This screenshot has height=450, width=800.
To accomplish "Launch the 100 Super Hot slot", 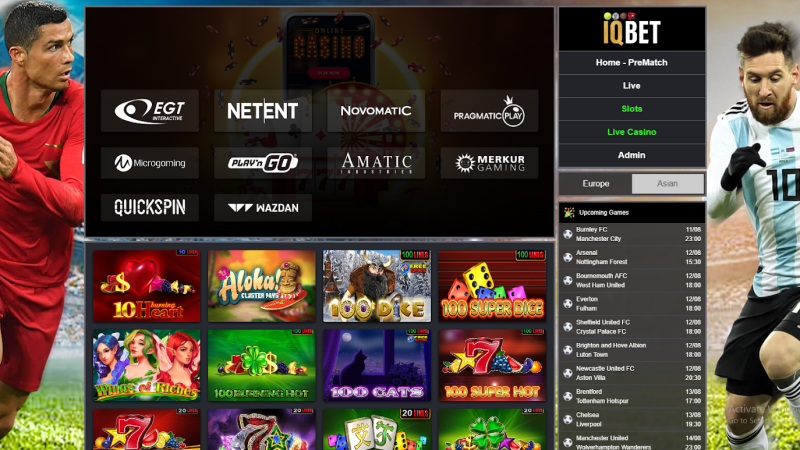I will pos(492,365).
